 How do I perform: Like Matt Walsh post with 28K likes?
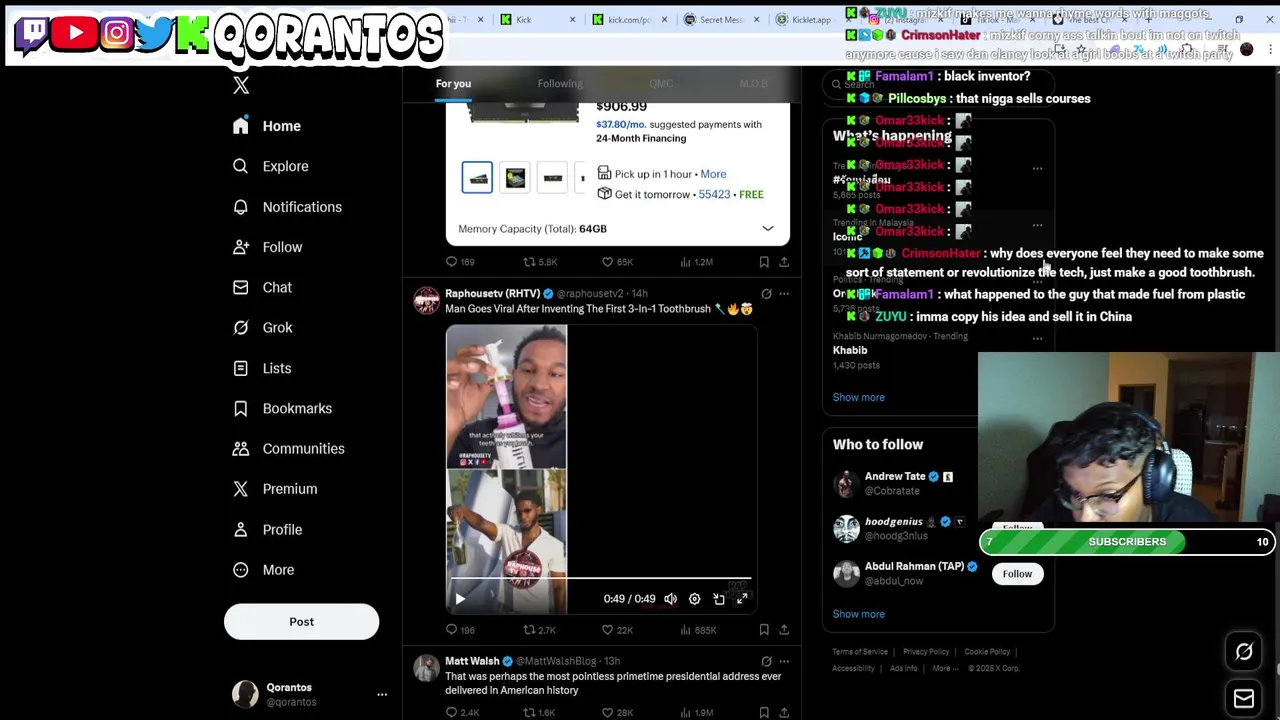click(617, 712)
